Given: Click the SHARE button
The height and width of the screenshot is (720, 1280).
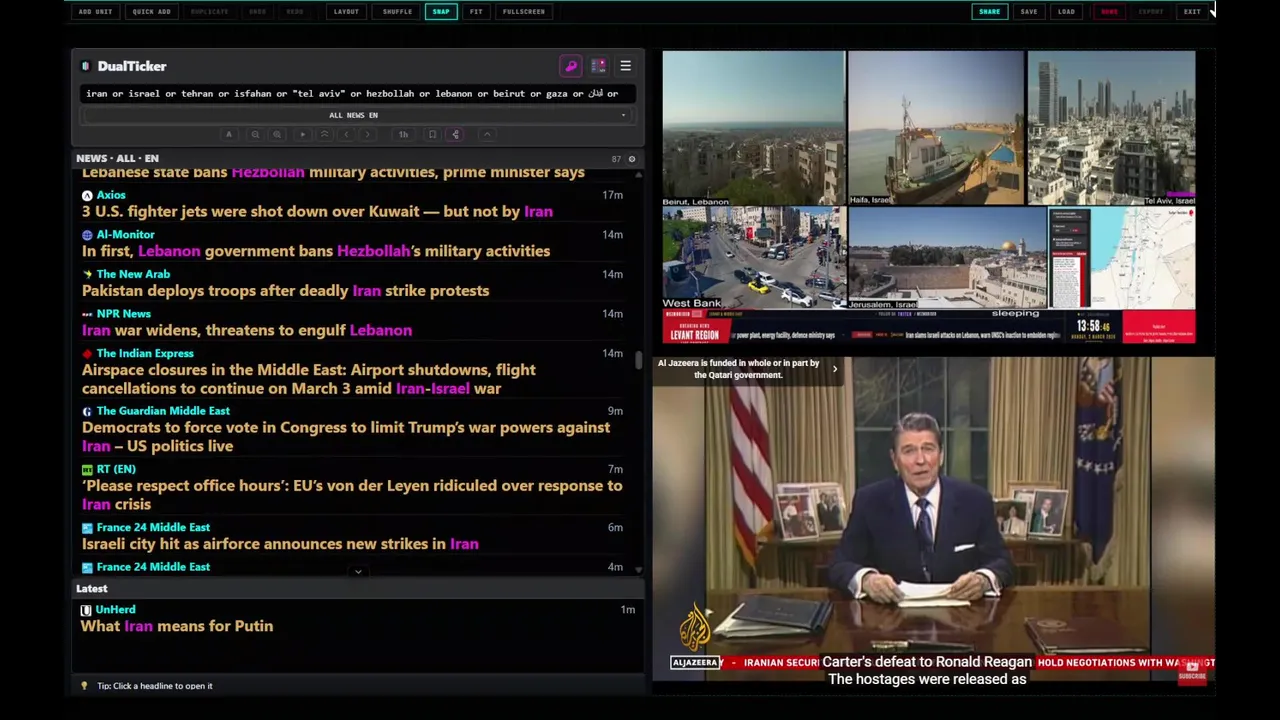Looking at the screenshot, I should click(x=989, y=11).
